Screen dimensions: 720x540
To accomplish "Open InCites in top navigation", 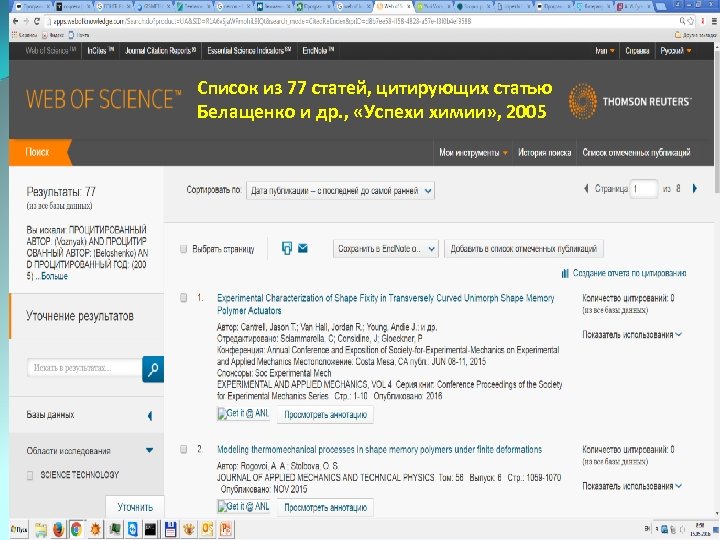I will (100, 51).
